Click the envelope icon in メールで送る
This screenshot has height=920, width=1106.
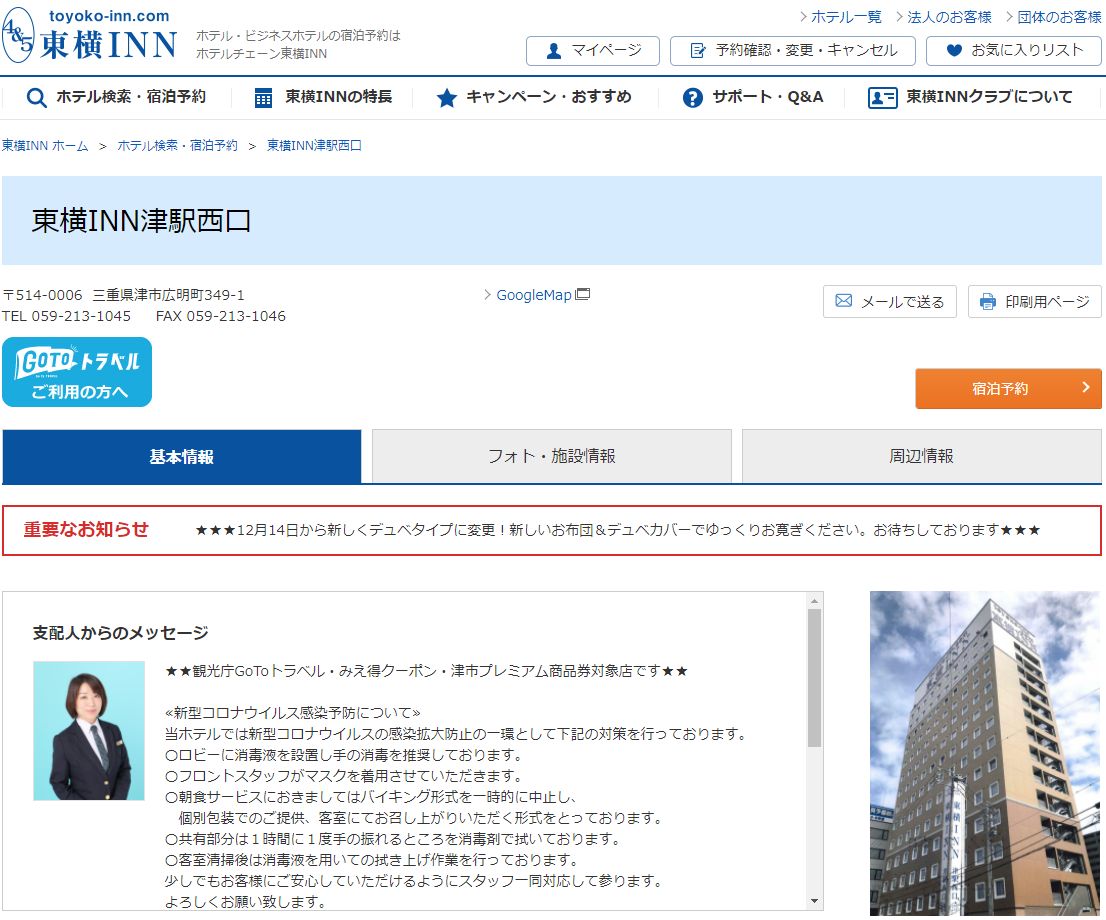coord(844,301)
